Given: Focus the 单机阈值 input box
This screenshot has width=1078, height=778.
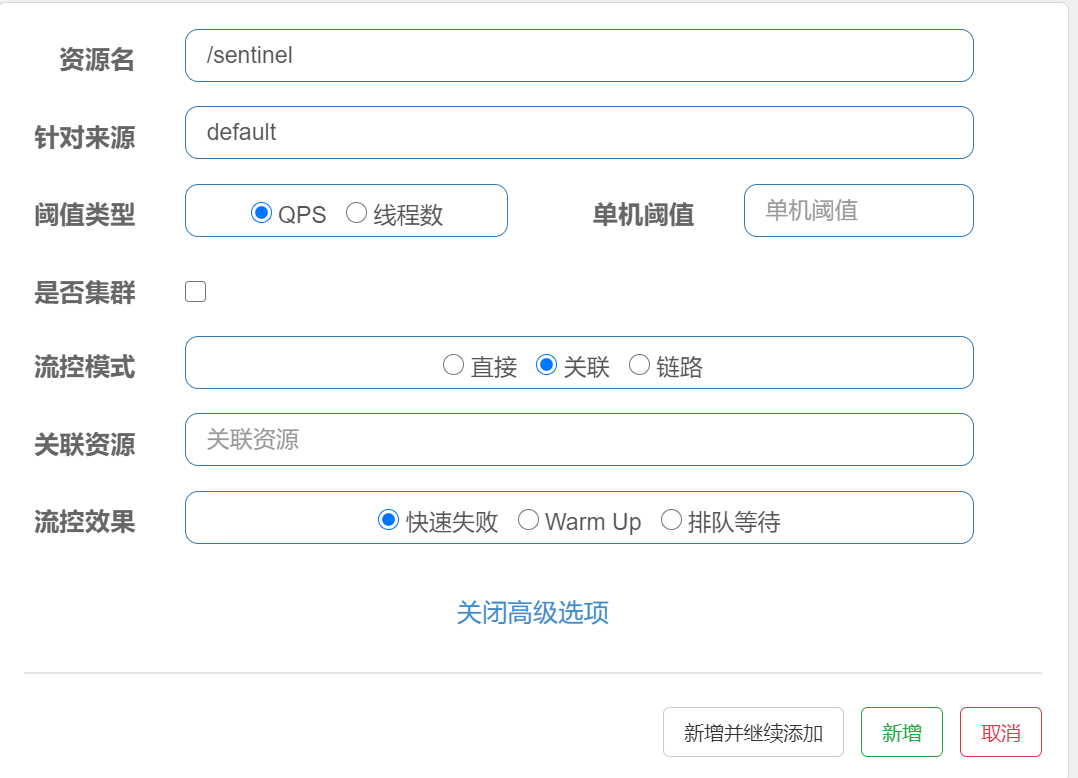Looking at the screenshot, I should pos(857,211).
